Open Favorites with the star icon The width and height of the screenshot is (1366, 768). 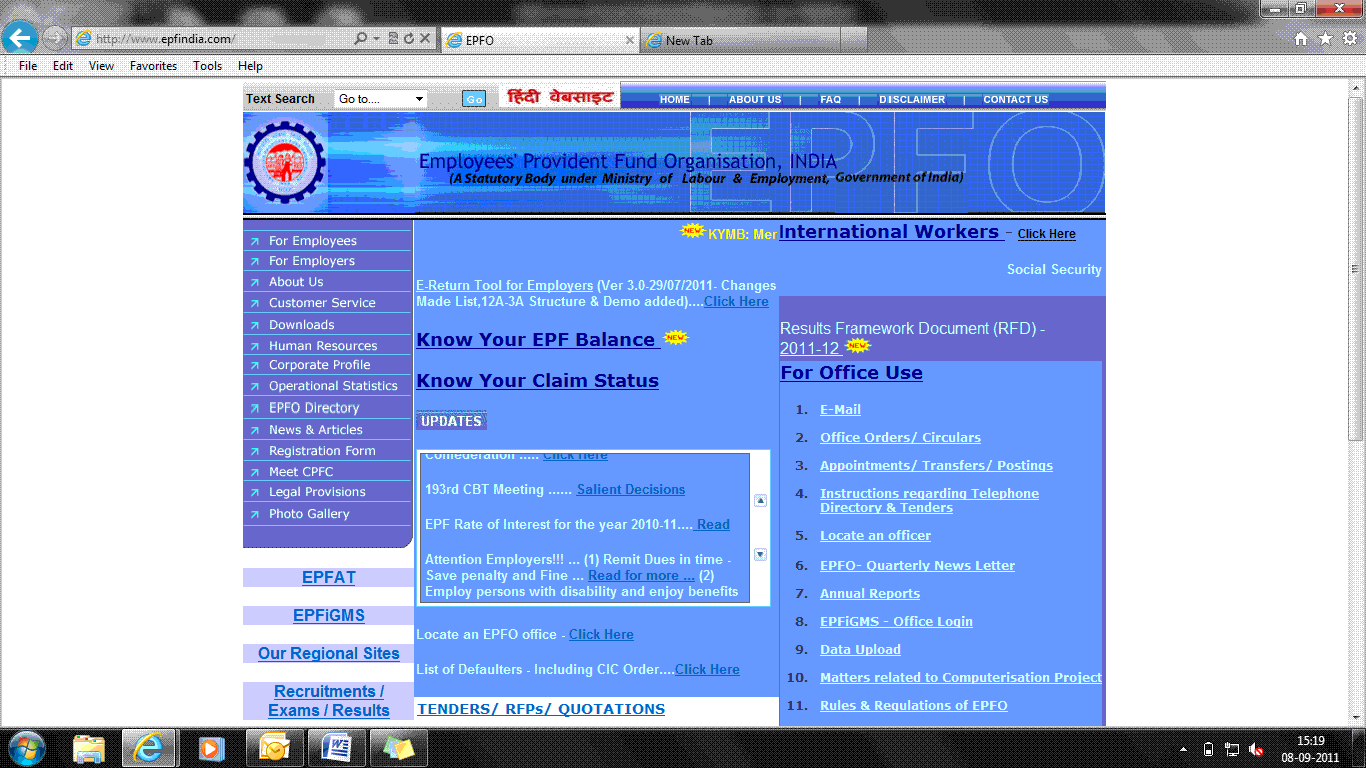1325,39
